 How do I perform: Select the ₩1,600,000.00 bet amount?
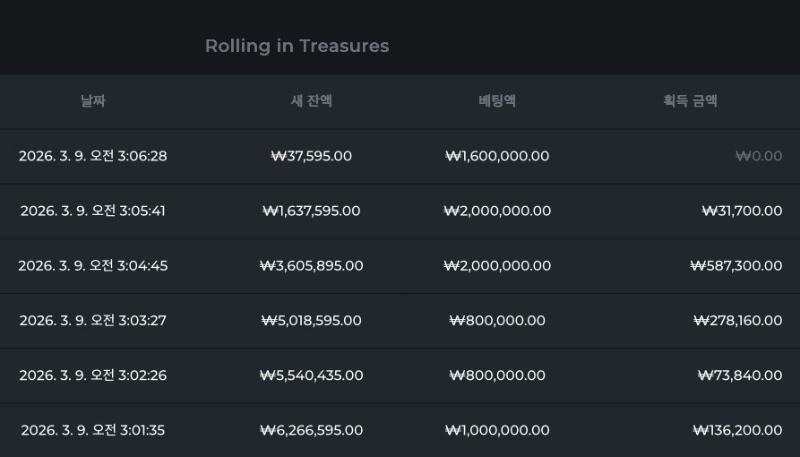click(497, 156)
